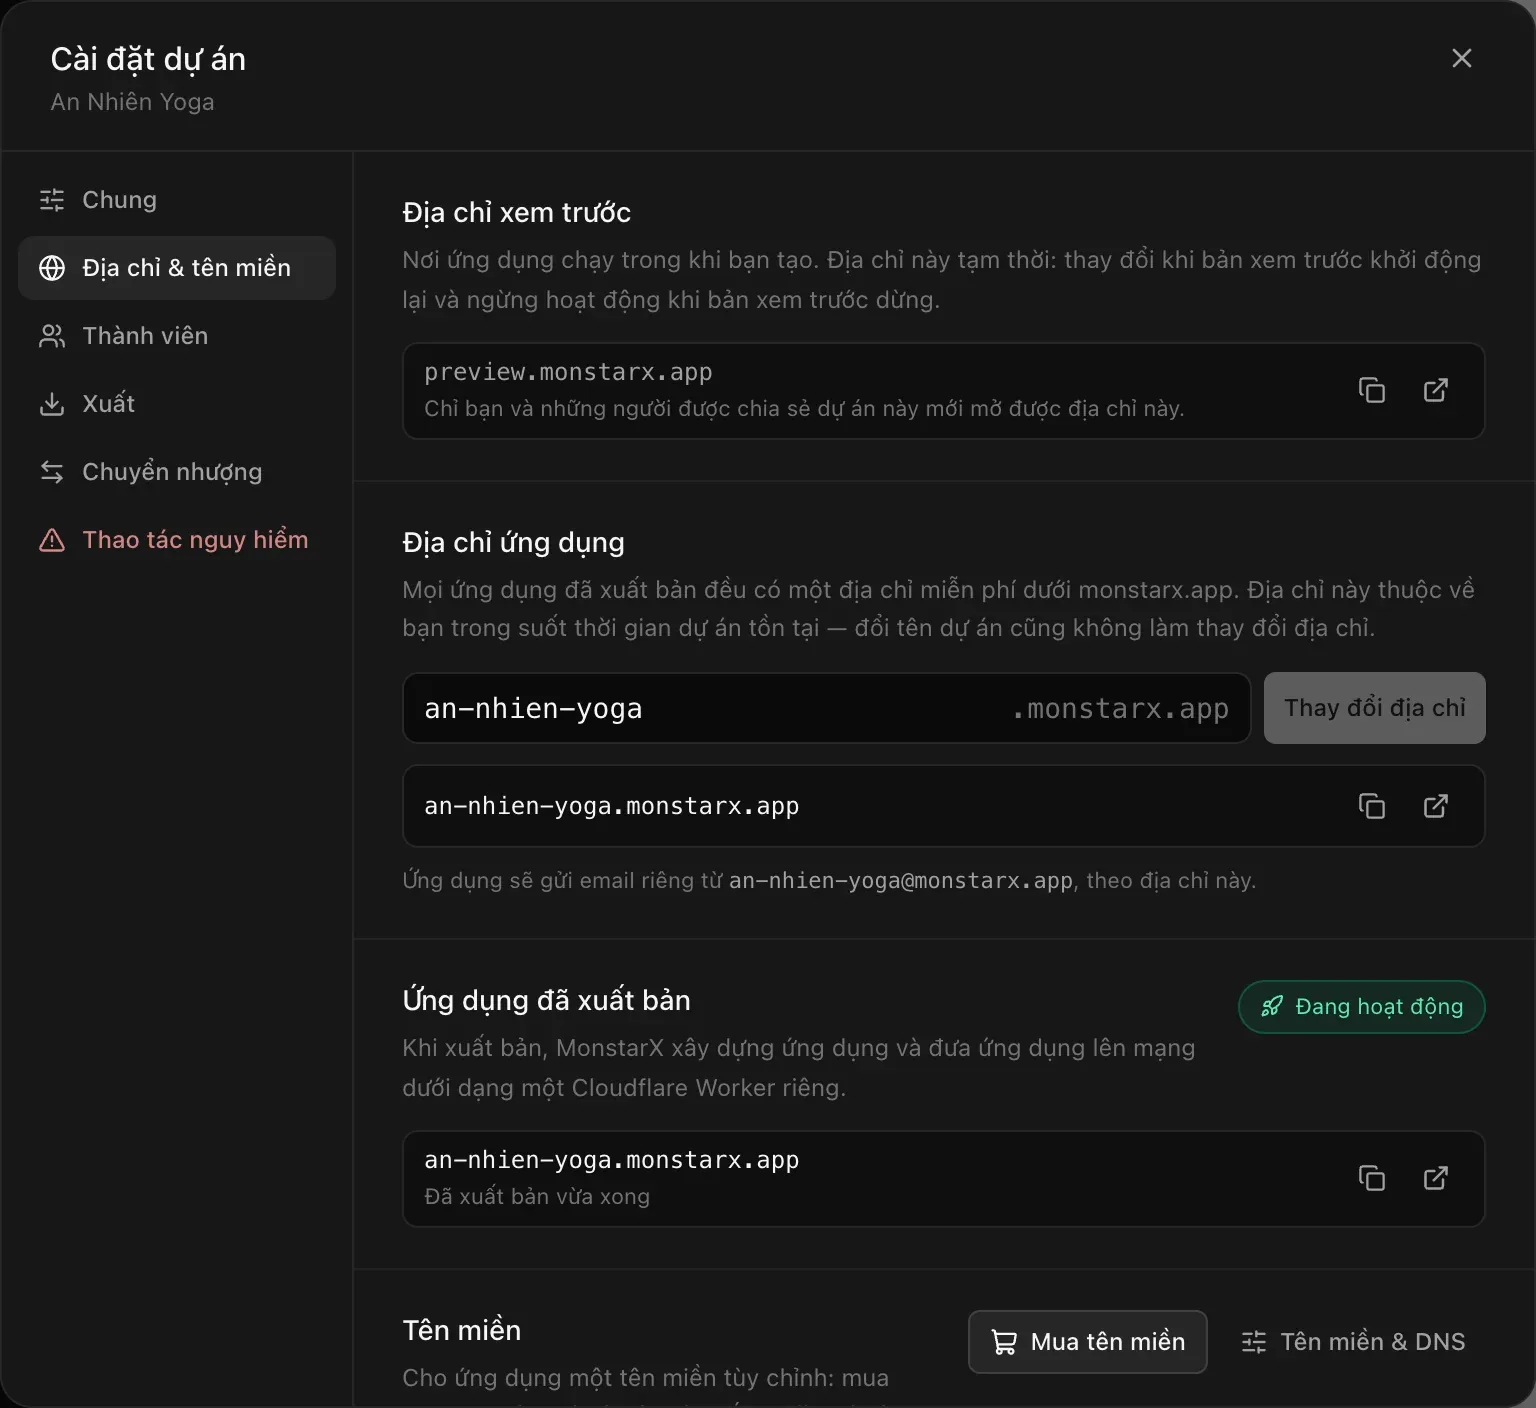The image size is (1536, 1408).
Task: Focus the an-nhien-yoga subdomain input field
Action: (827, 708)
